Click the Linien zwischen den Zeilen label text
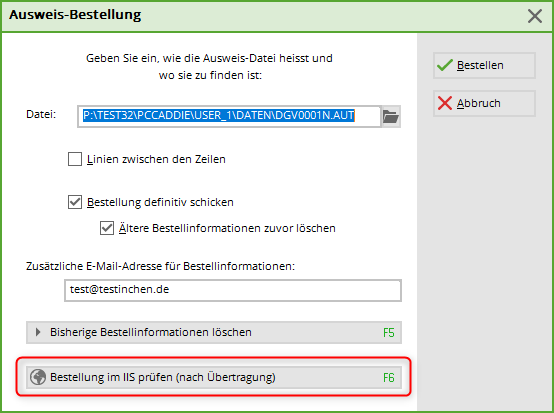The height and width of the screenshot is (413, 554). click(156, 159)
